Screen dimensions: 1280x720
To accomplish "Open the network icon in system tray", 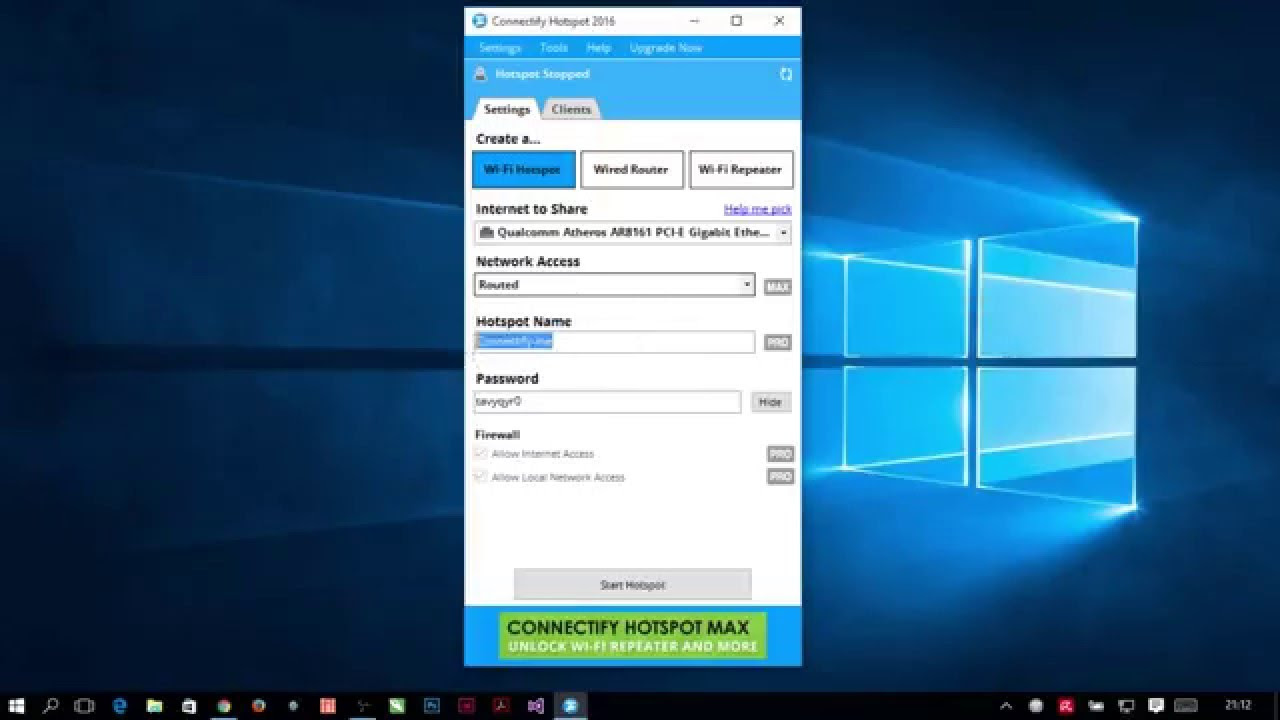I will pos(1126,705).
